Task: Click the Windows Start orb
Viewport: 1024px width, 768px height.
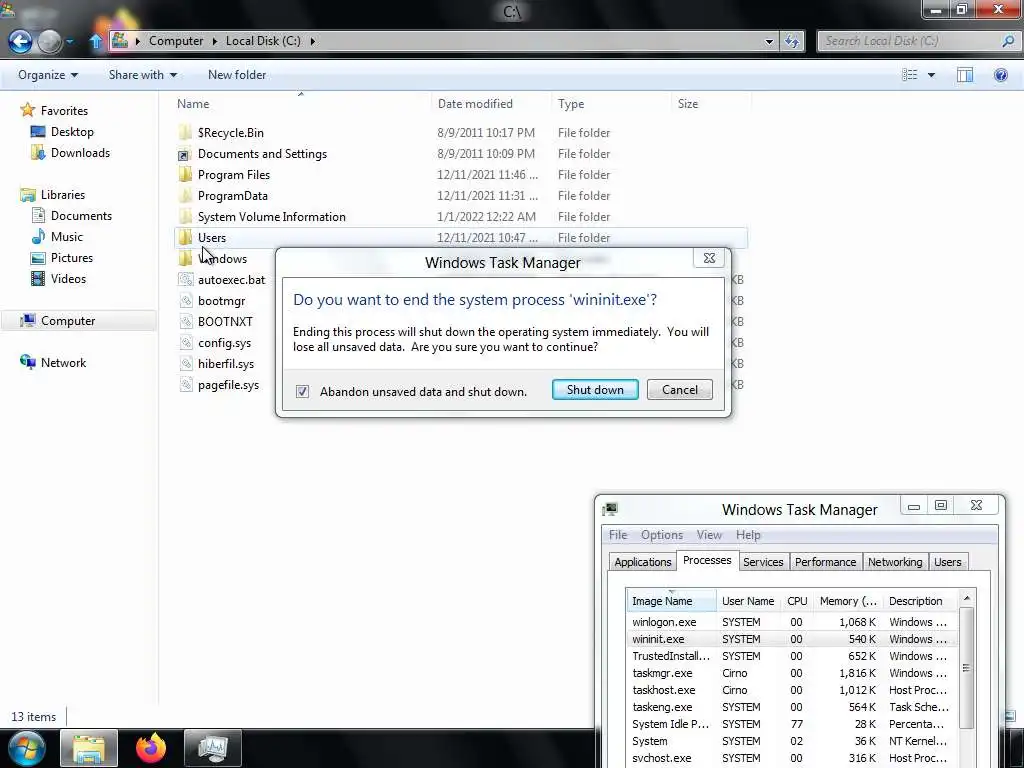Action: pyautogui.click(x=26, y=748)
